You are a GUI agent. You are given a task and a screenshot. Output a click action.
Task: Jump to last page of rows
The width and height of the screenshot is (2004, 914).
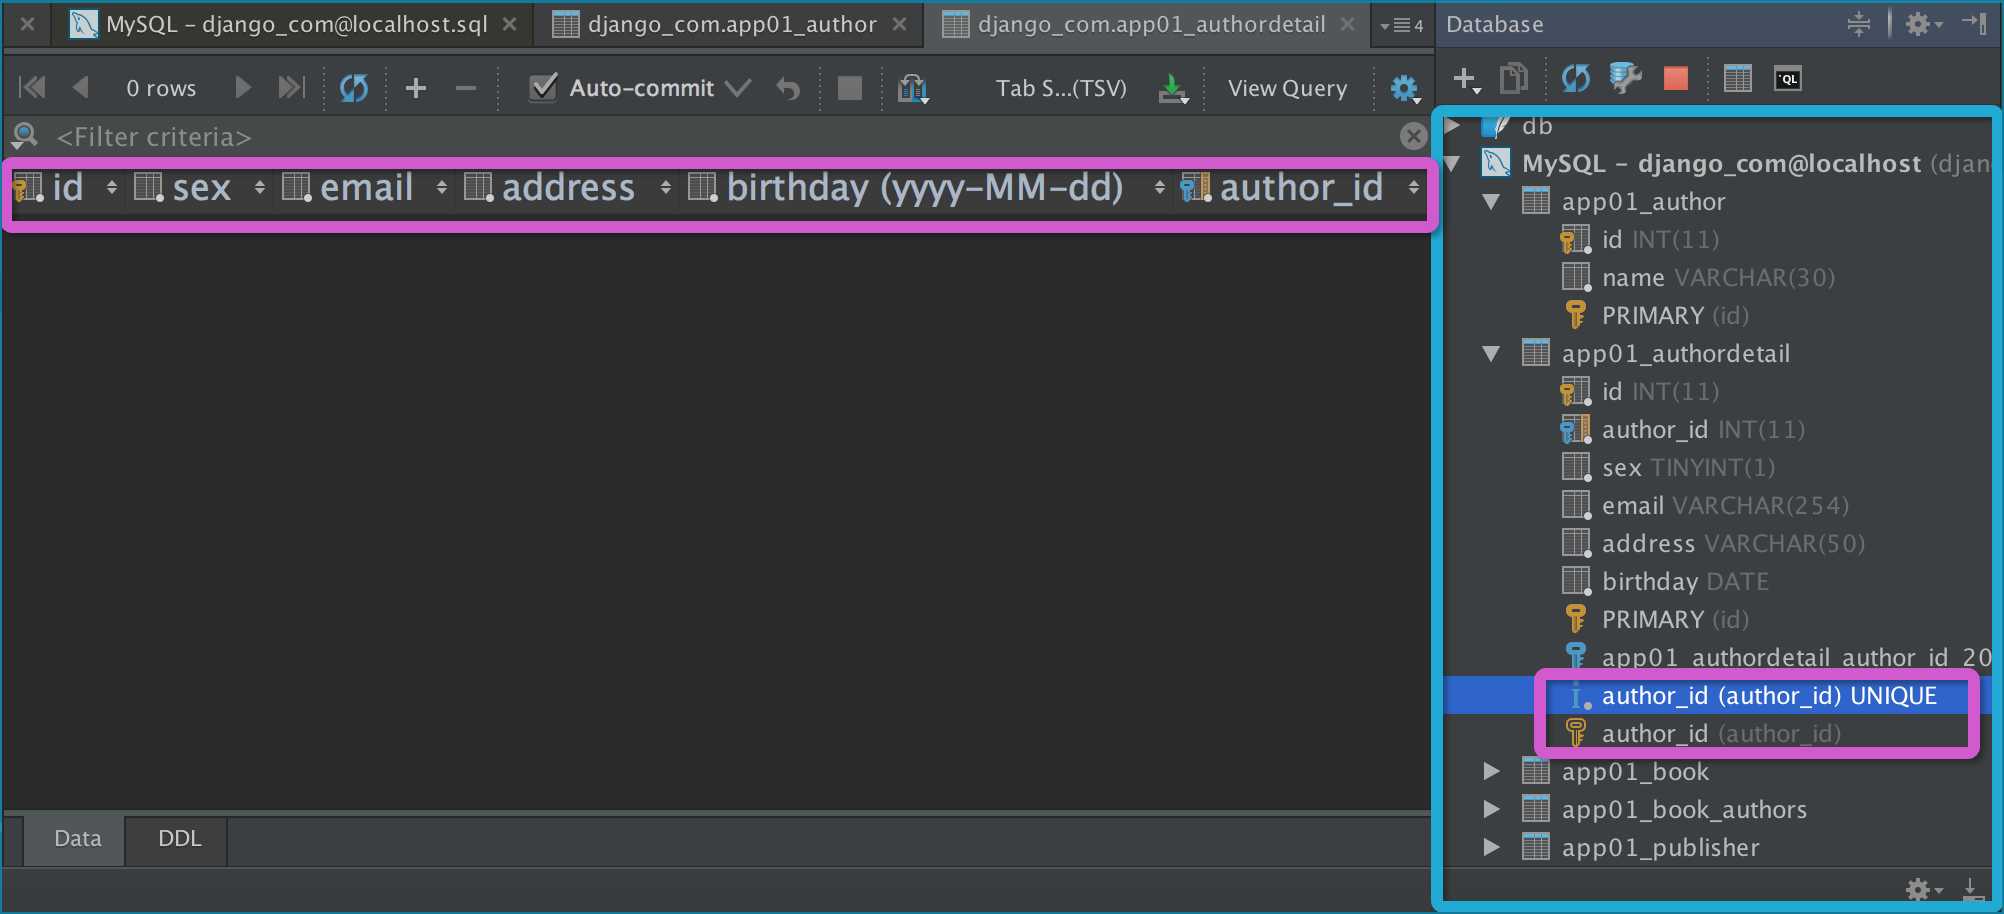tap(291, 88)
